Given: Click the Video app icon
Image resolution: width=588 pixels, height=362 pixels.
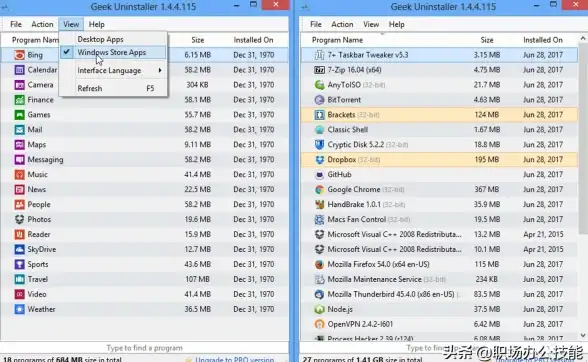Looking at the screenshot, I should 20,294.
